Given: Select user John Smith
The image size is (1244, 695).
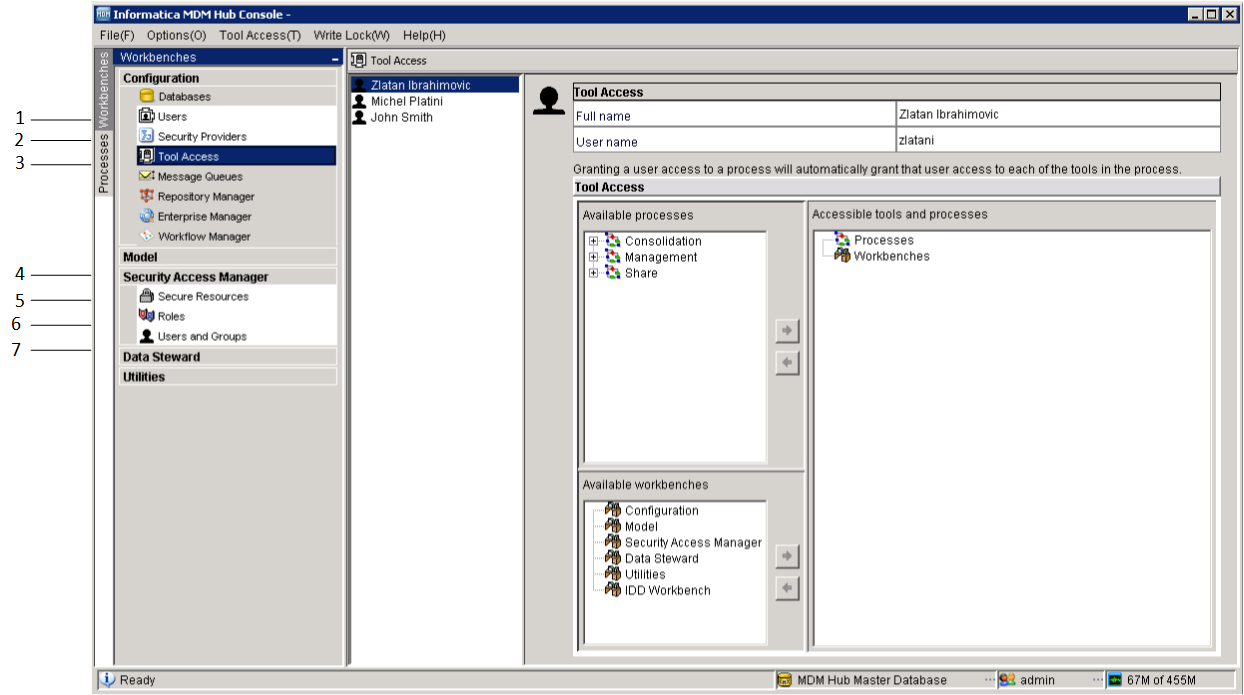Looking at the screenshot, I should (402, 117).
